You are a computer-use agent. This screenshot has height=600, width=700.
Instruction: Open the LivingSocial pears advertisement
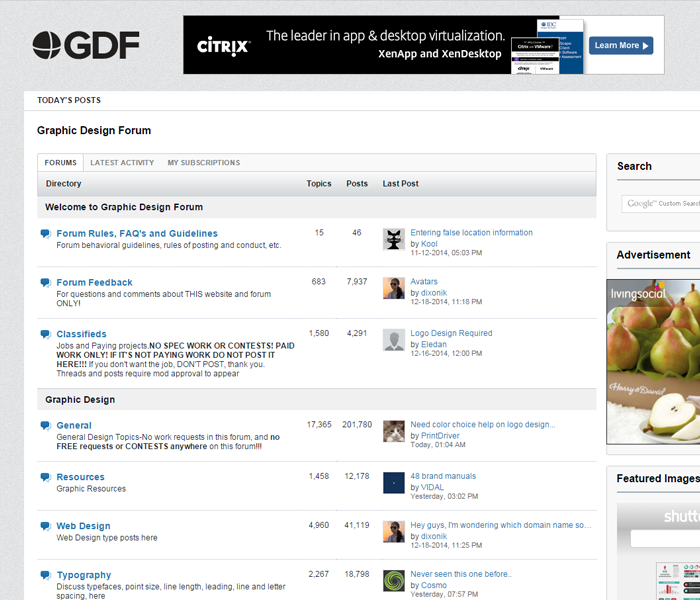[x=653, y=362]
